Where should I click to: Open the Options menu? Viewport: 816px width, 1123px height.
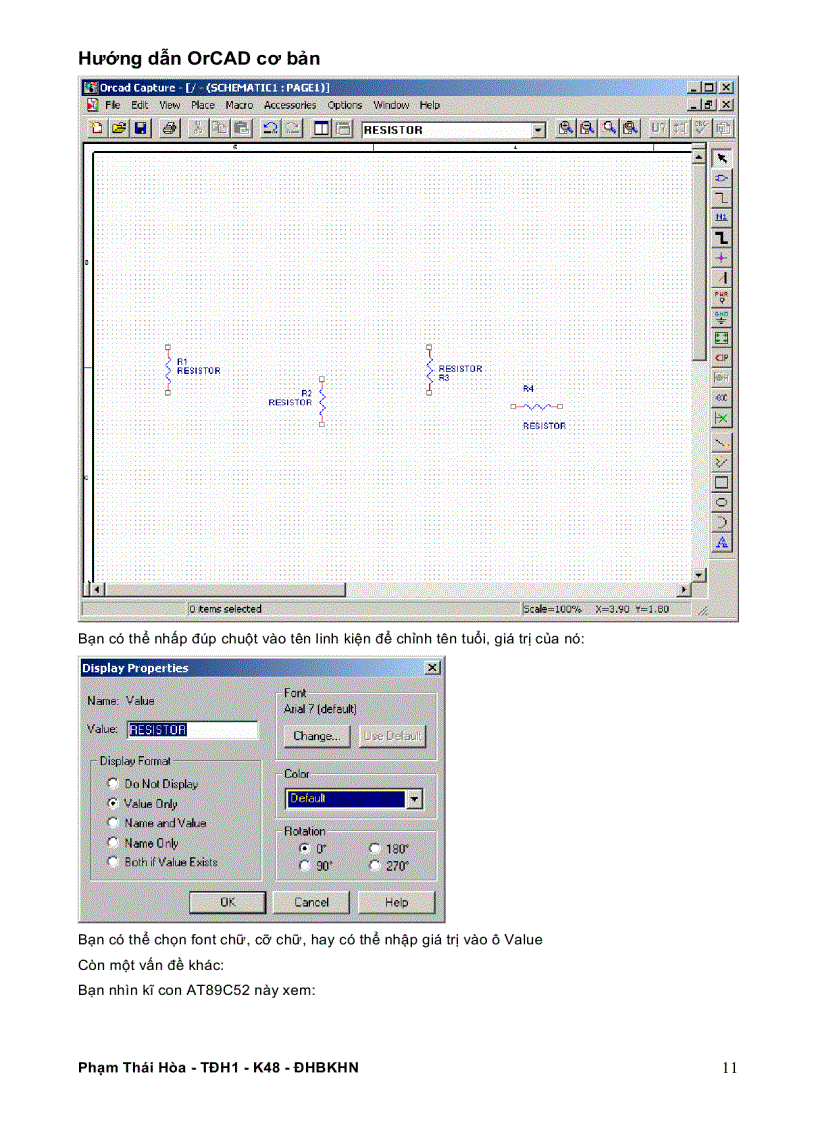click(x=345, y=105)
